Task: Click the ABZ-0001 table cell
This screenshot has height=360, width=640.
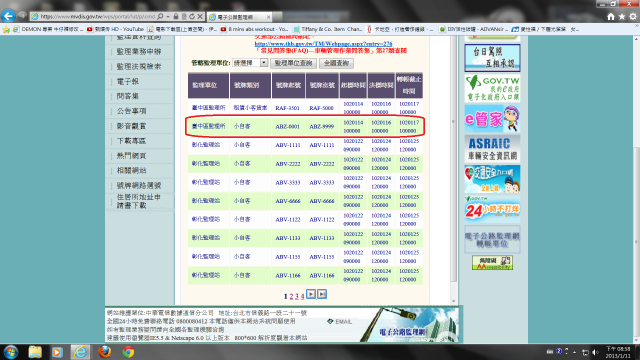Action: (x=288, y=127)
